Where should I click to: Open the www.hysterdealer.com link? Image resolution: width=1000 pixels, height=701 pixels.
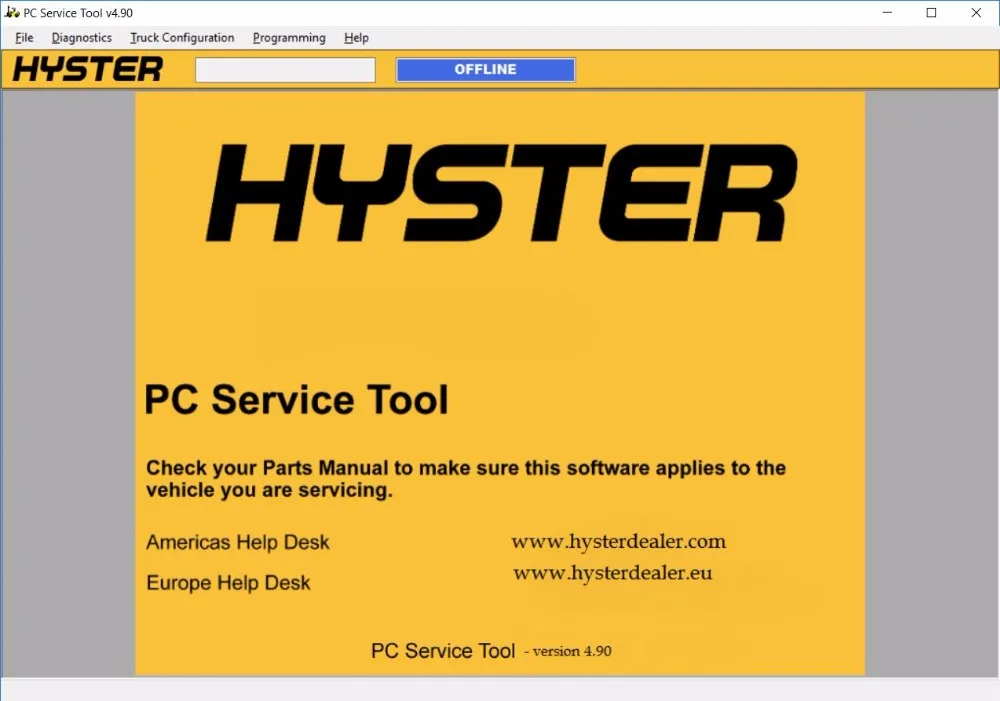click(x=618, y=542)
